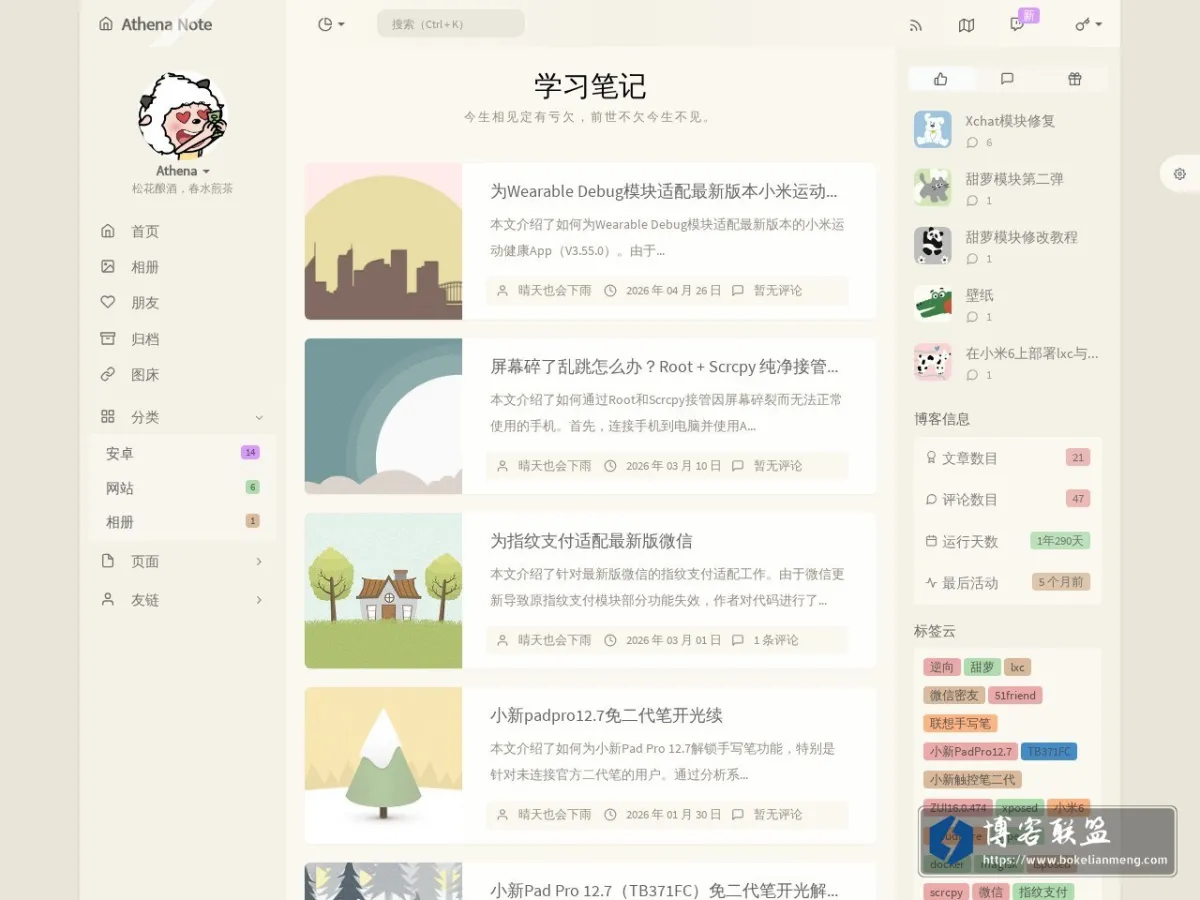Open article 屏幕碎了乱跳怎么办？Root + Scrcpy
This screenshot has width=1200, height=900.
pos(664,366)
